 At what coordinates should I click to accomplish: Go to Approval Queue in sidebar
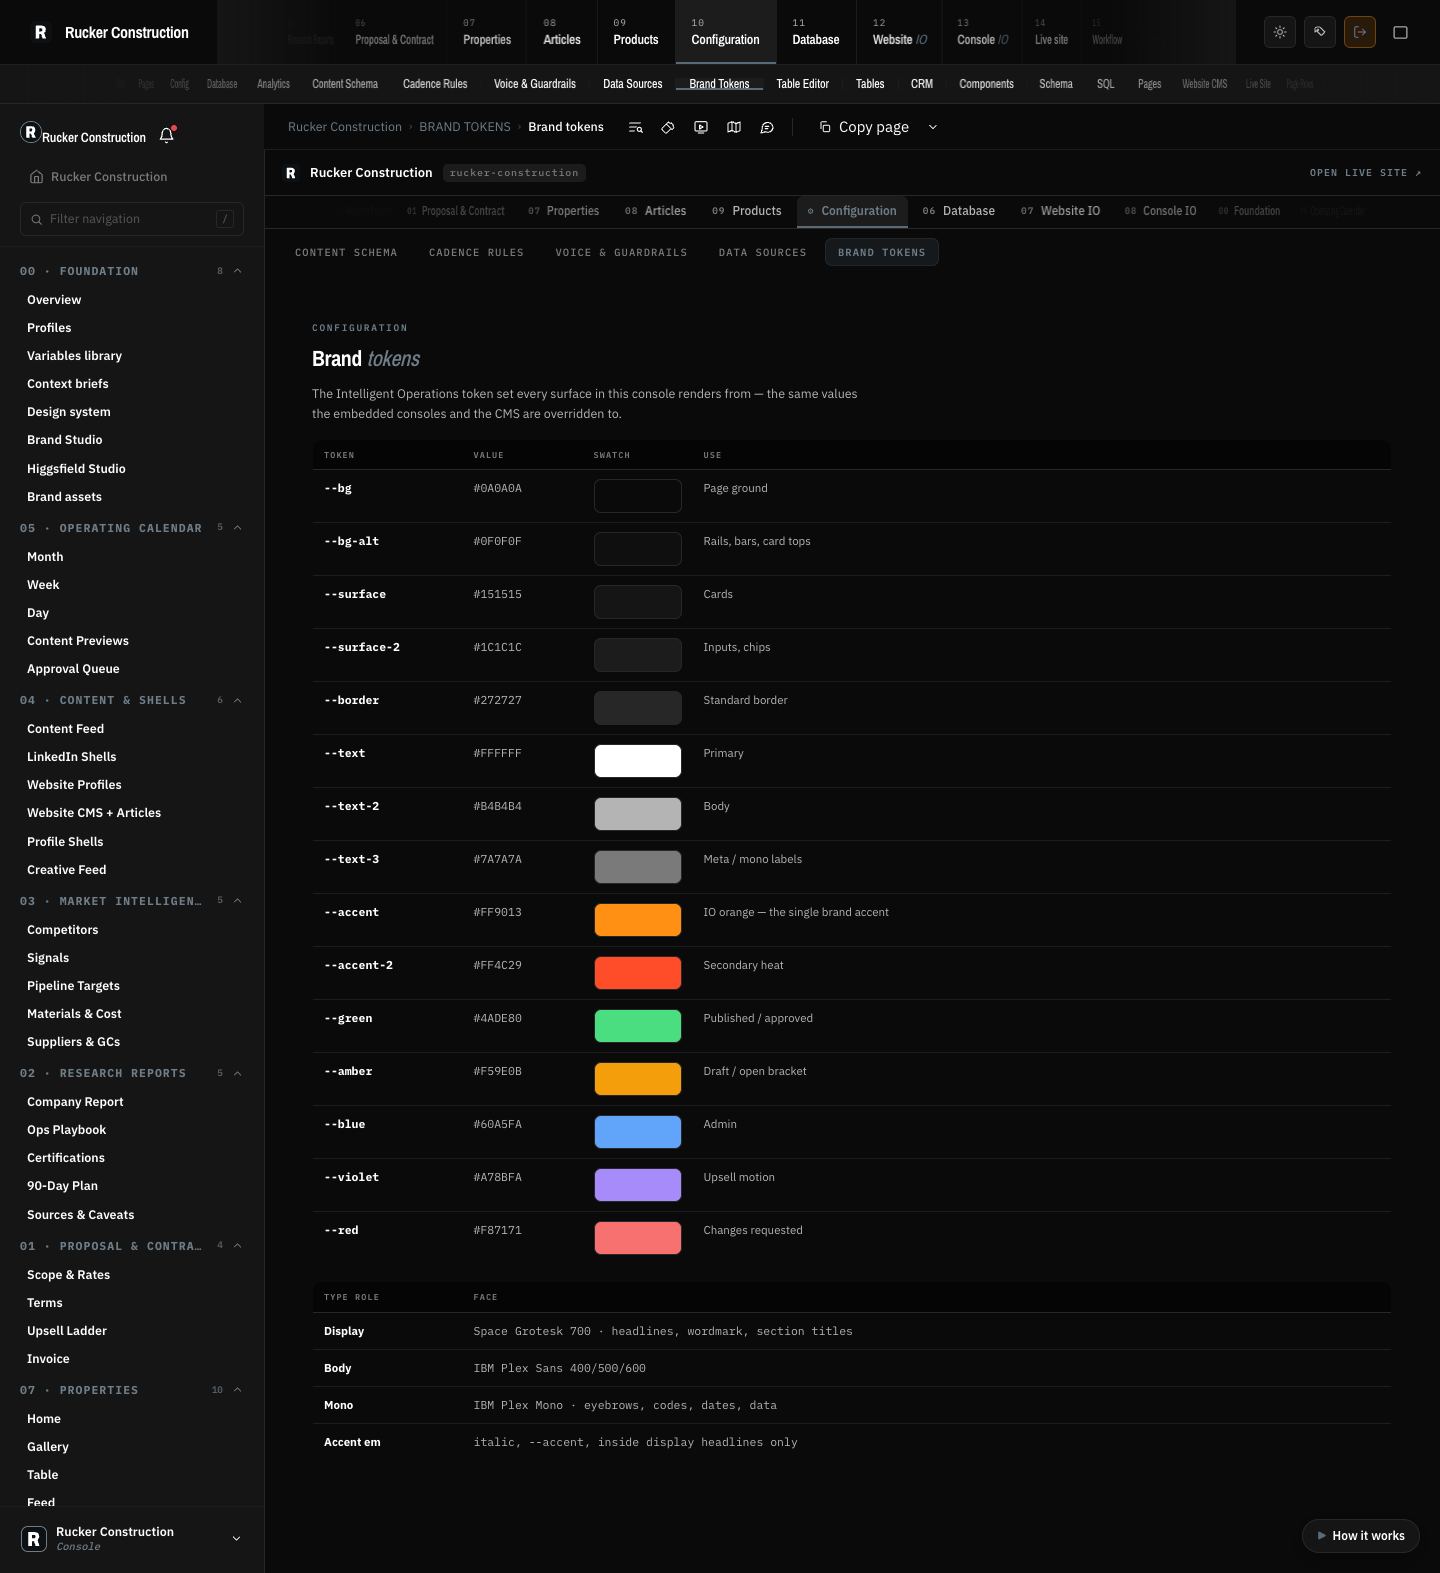73,669
